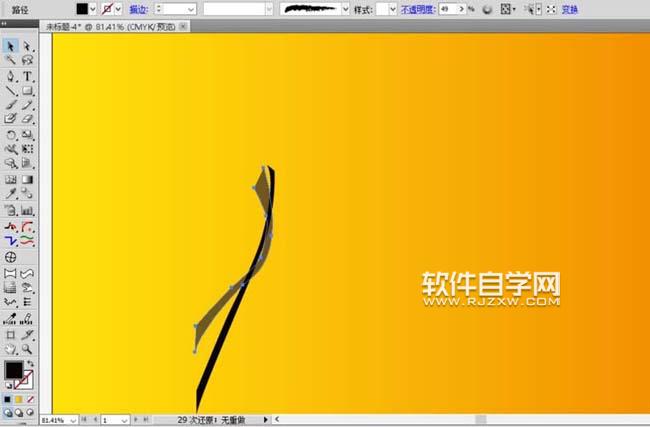Open the brush definition dropdown

345,9
